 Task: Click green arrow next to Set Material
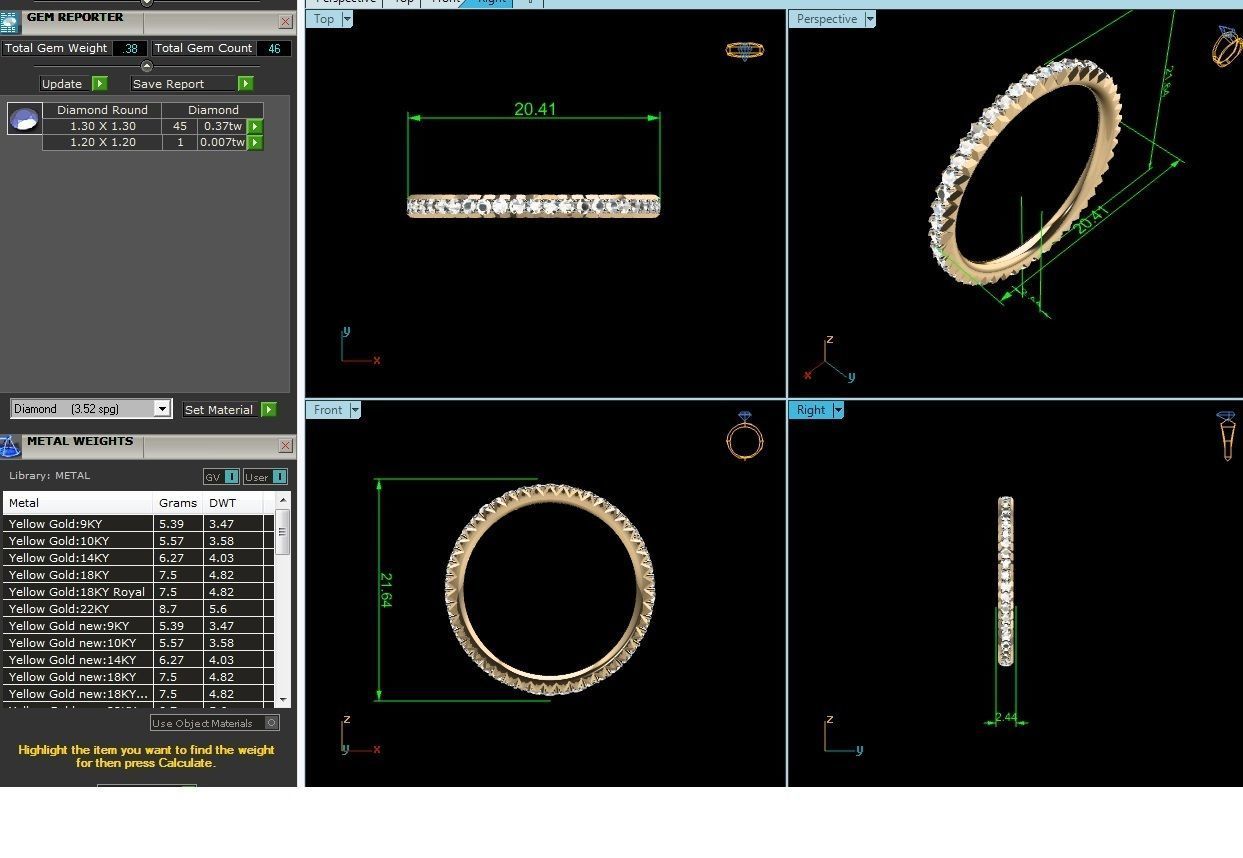click(269, 409)
